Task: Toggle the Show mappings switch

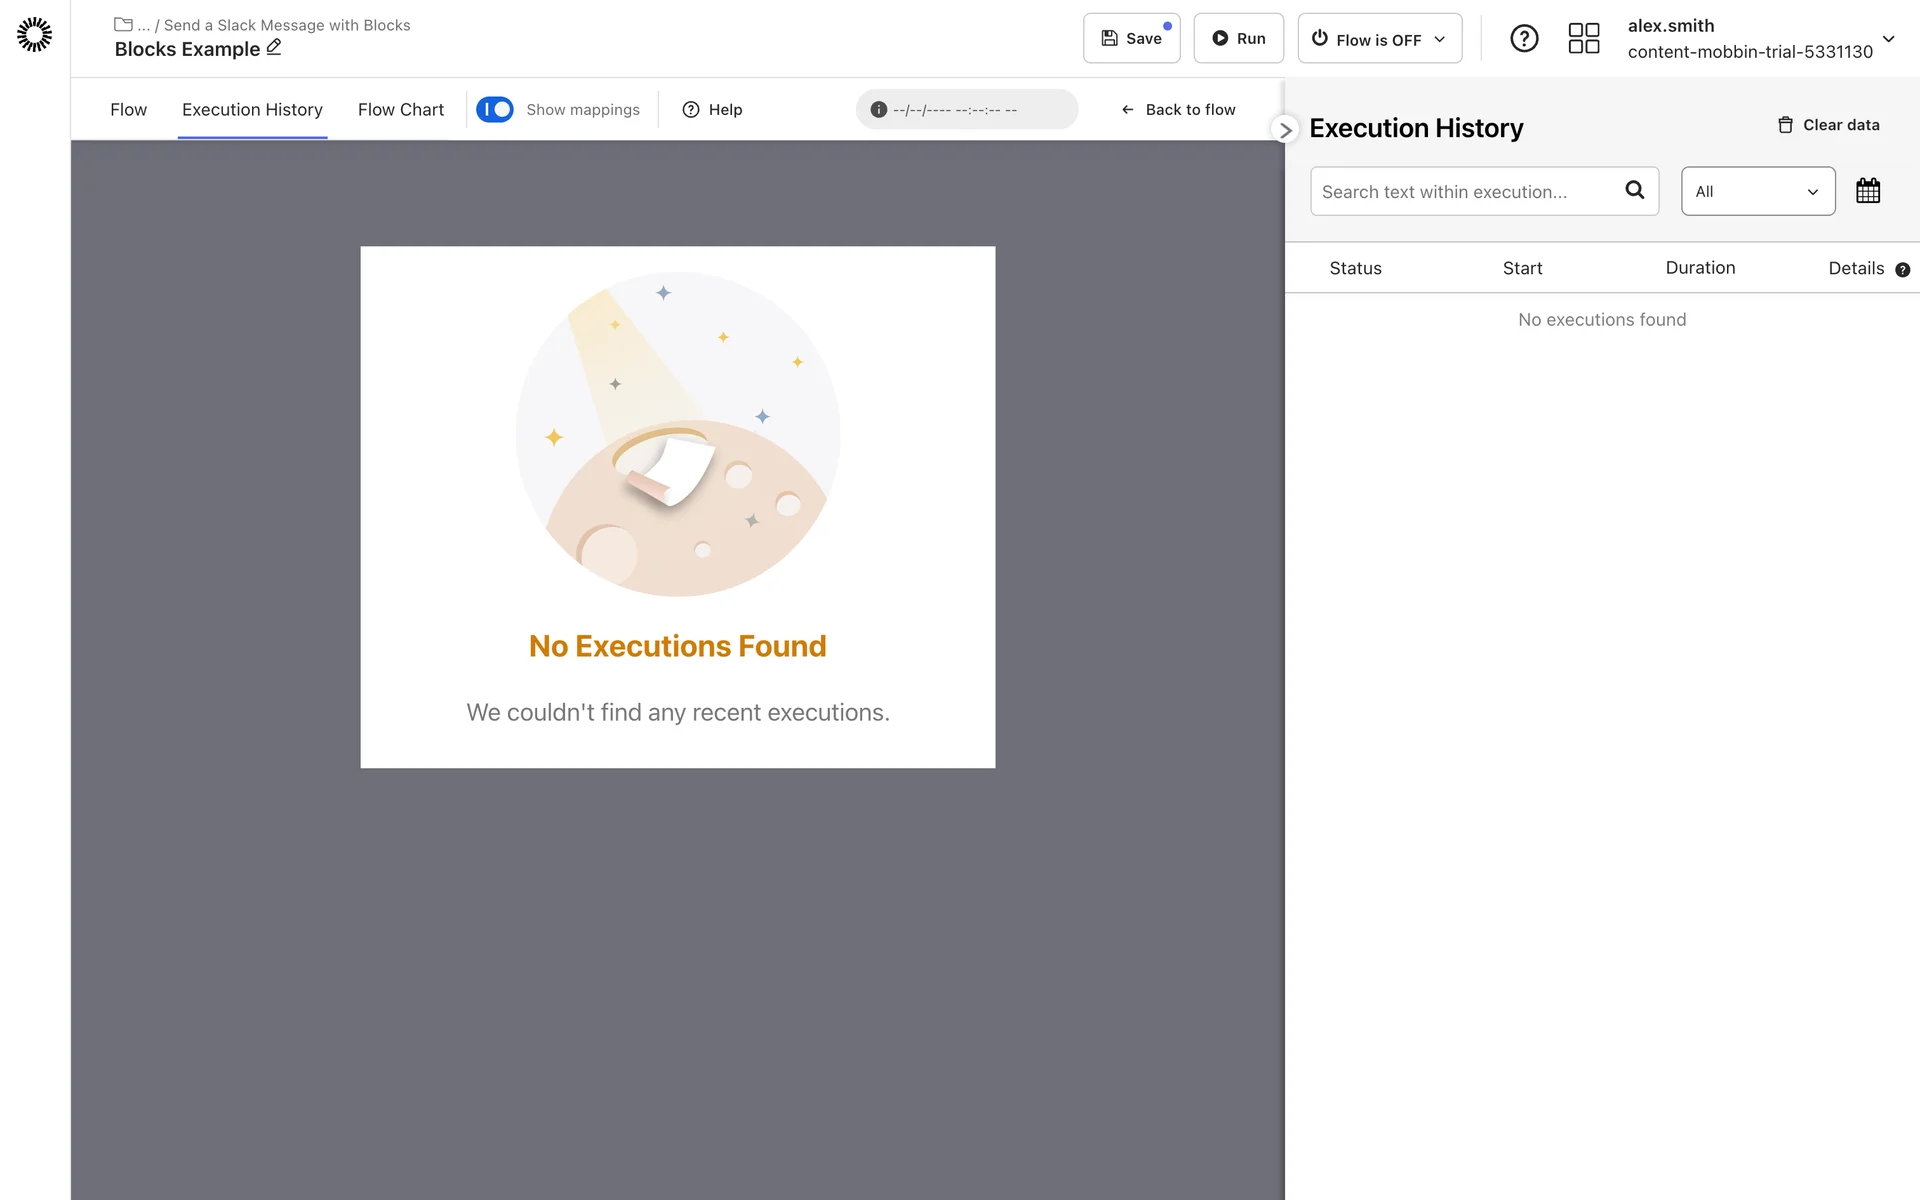Action: 495,110
